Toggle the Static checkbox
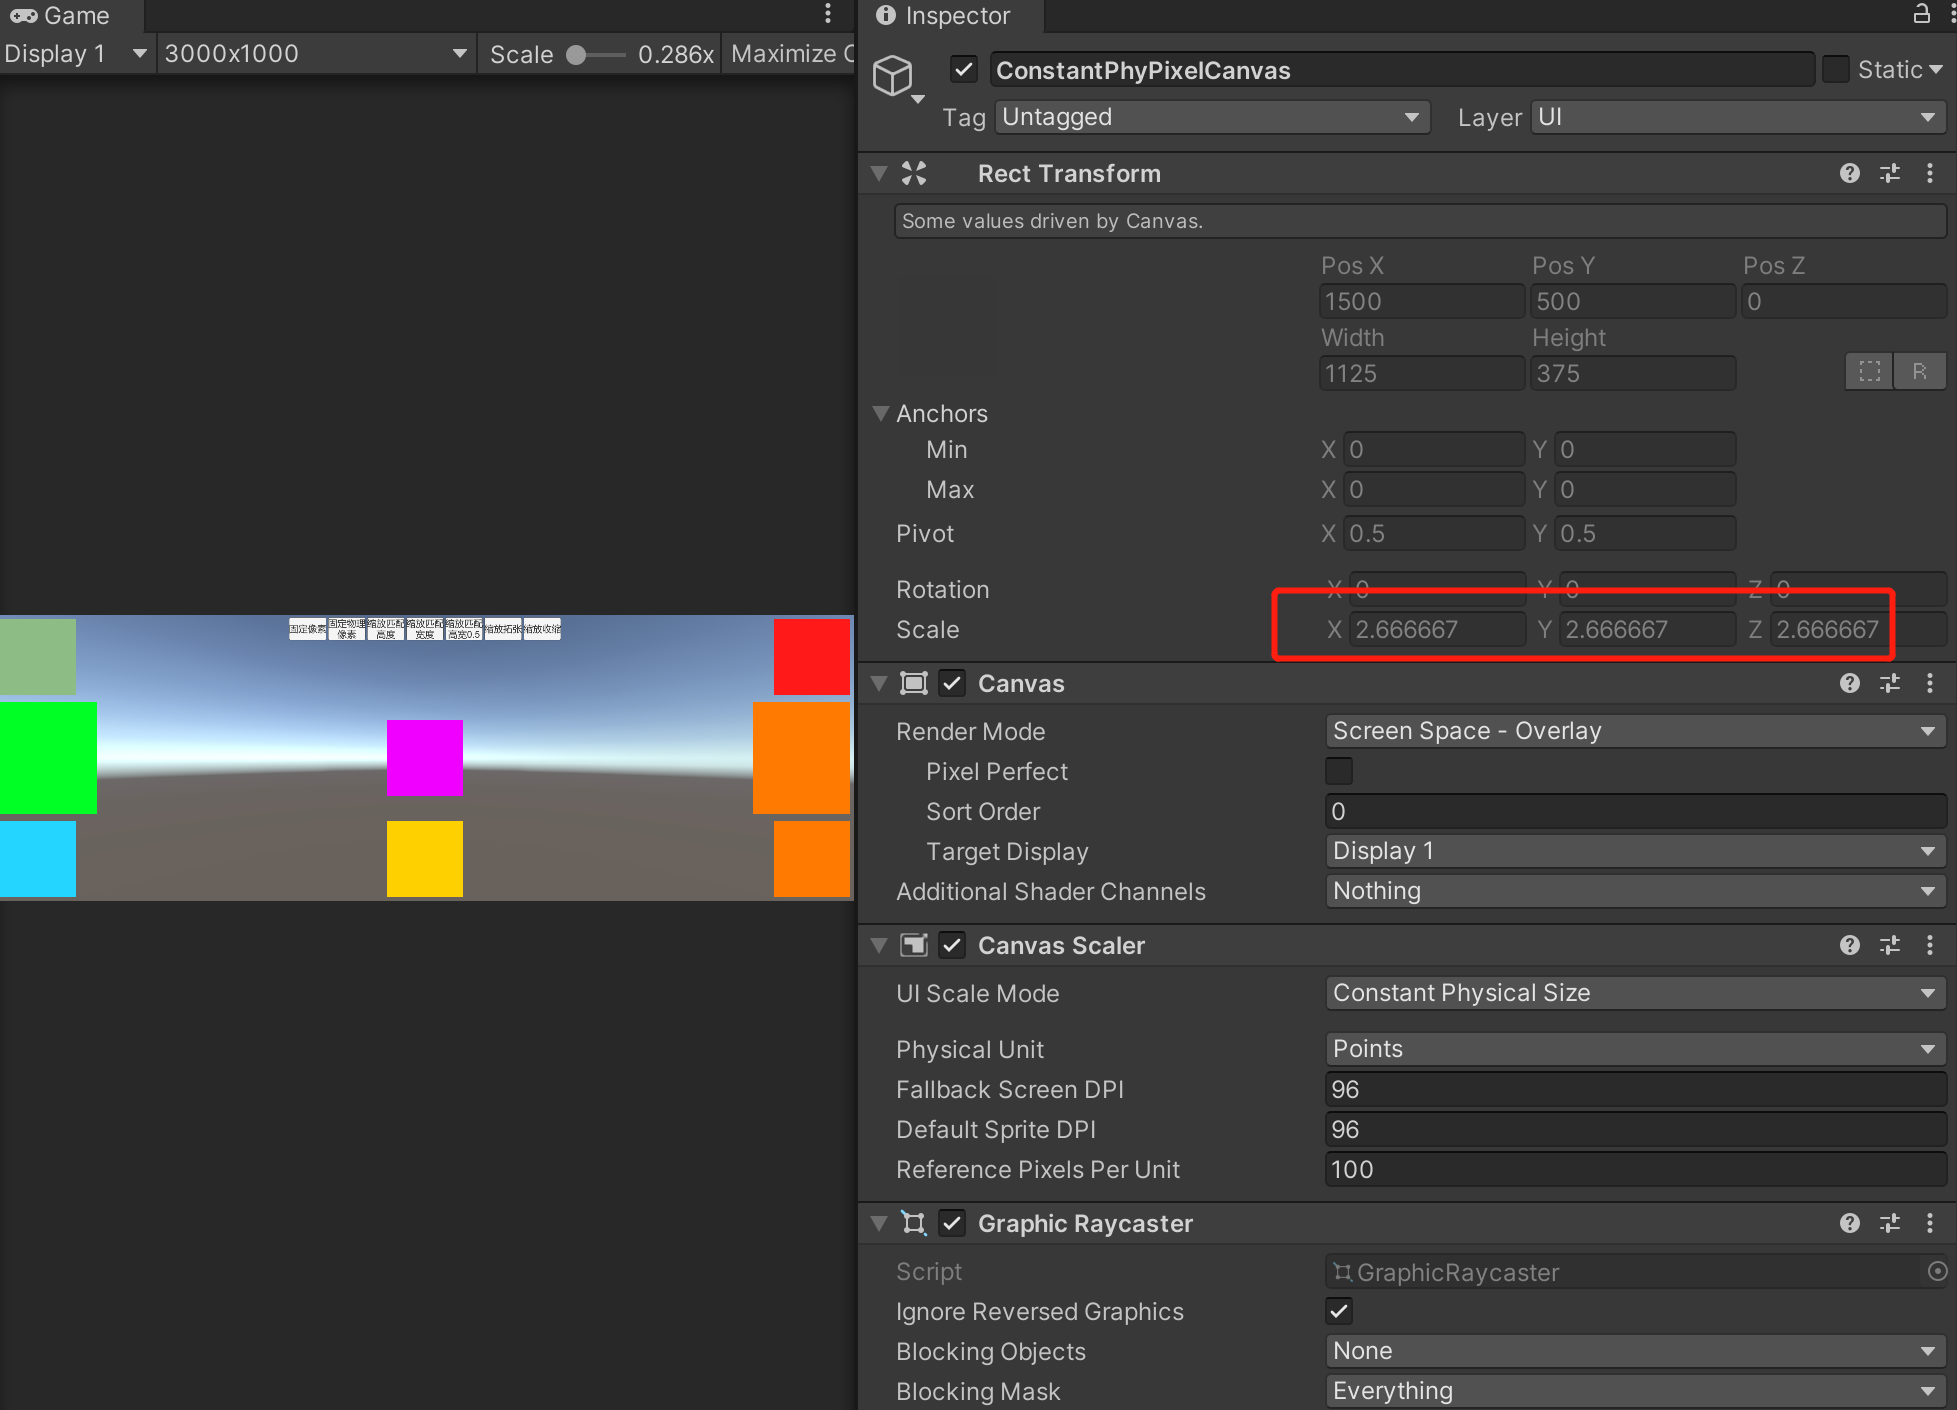This screenshot has height=1410, width=1957. click(x=1835, y=69)
